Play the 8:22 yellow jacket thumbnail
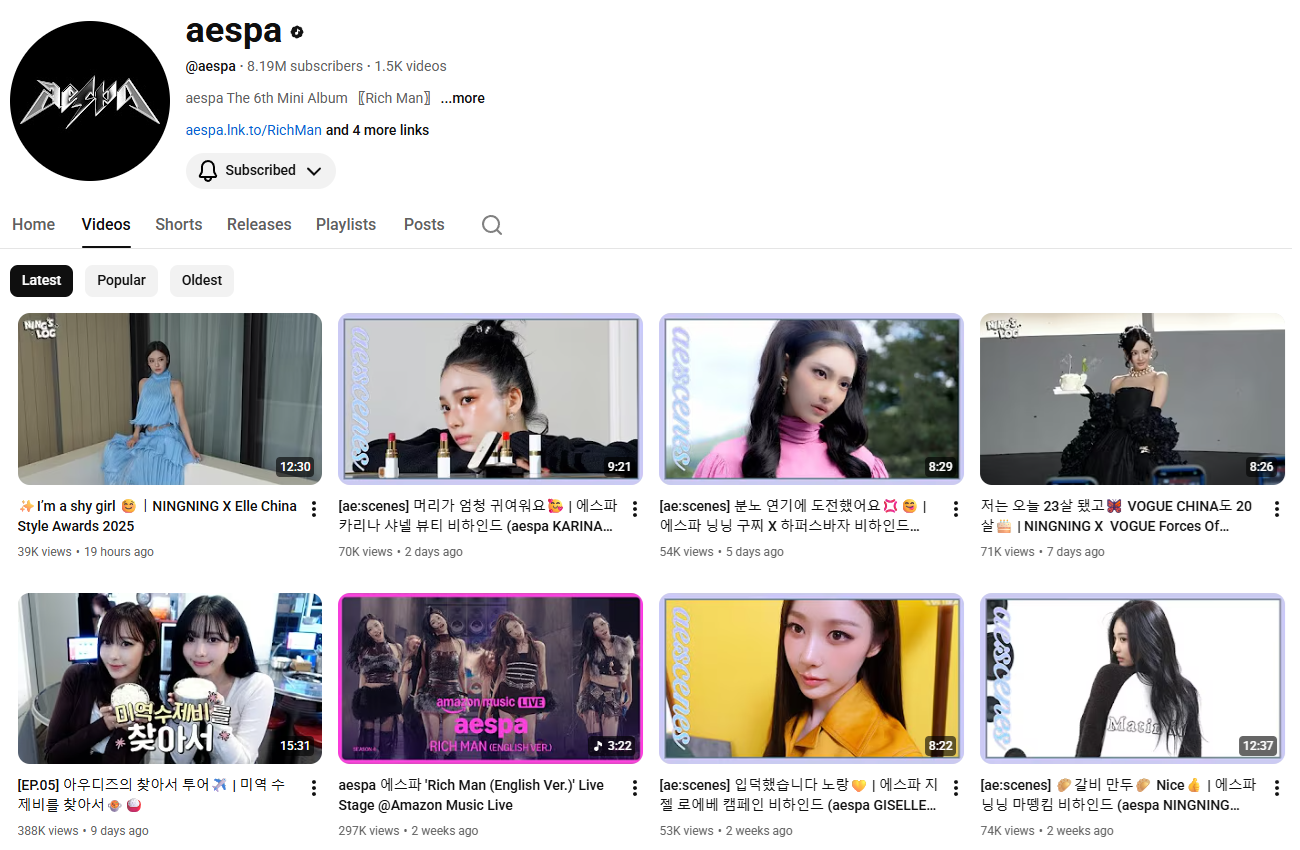 pyautogui.click(x=812, y=678)
